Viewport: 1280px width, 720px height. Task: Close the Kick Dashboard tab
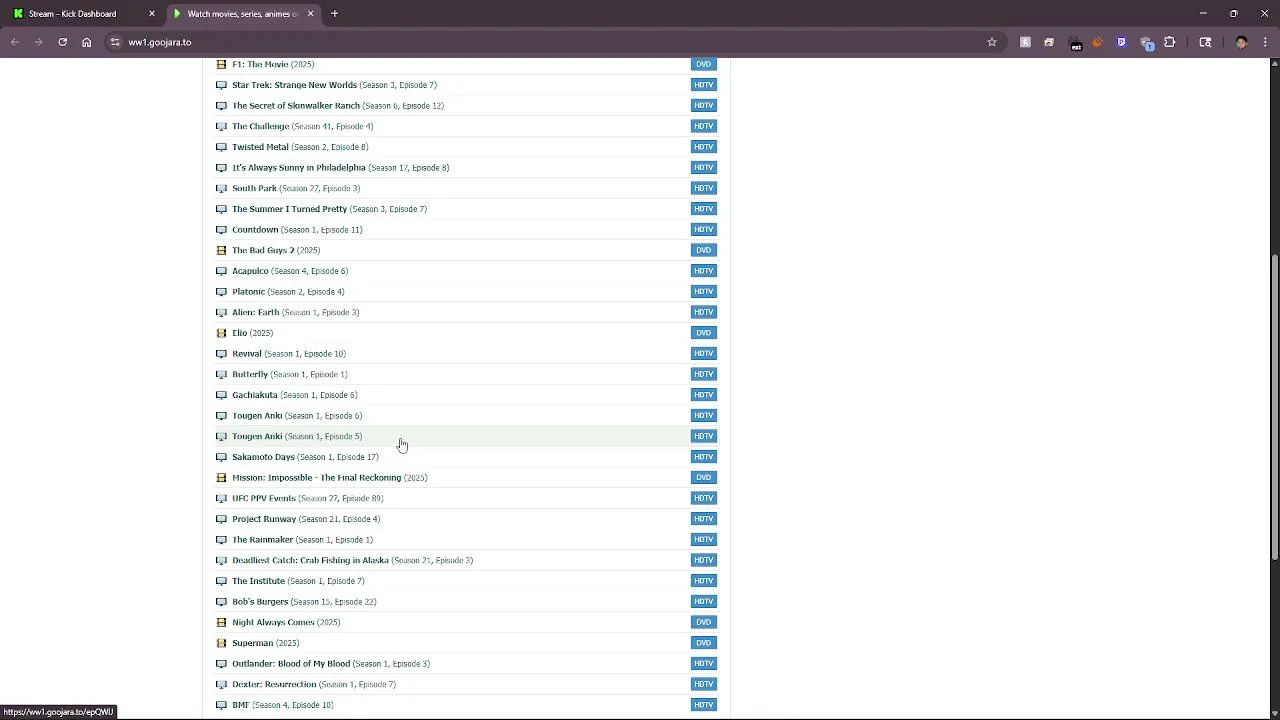click(x=152, y=14)
